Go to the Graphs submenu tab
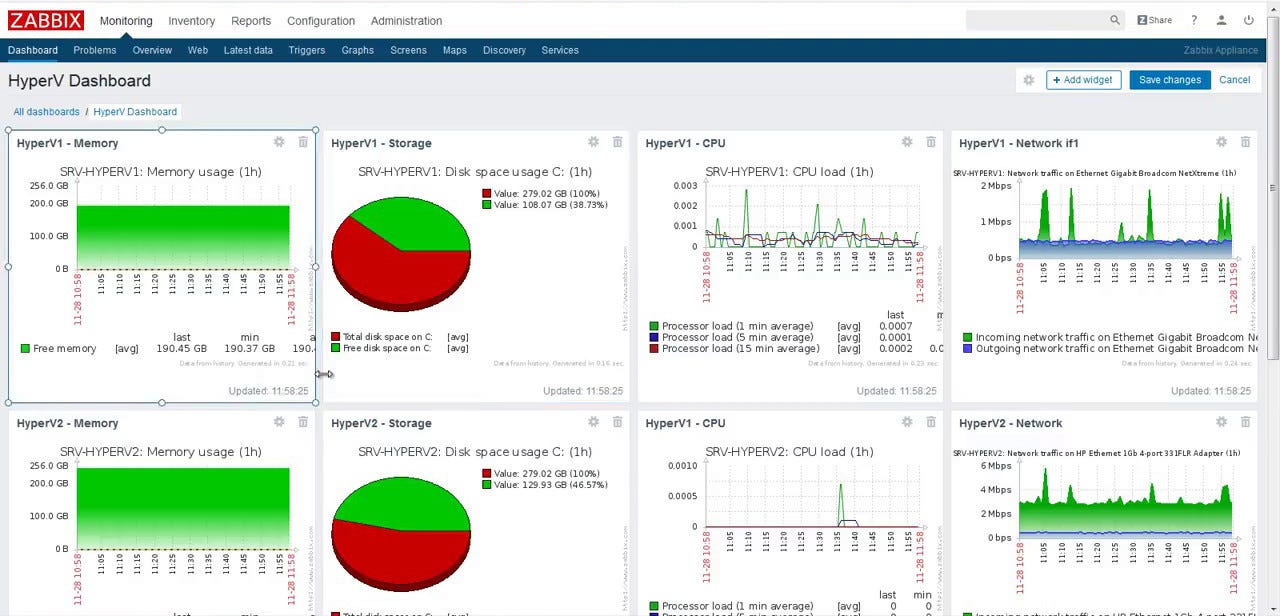The image size is (1280, 616). pyautogui.click(x=357, y=50)
